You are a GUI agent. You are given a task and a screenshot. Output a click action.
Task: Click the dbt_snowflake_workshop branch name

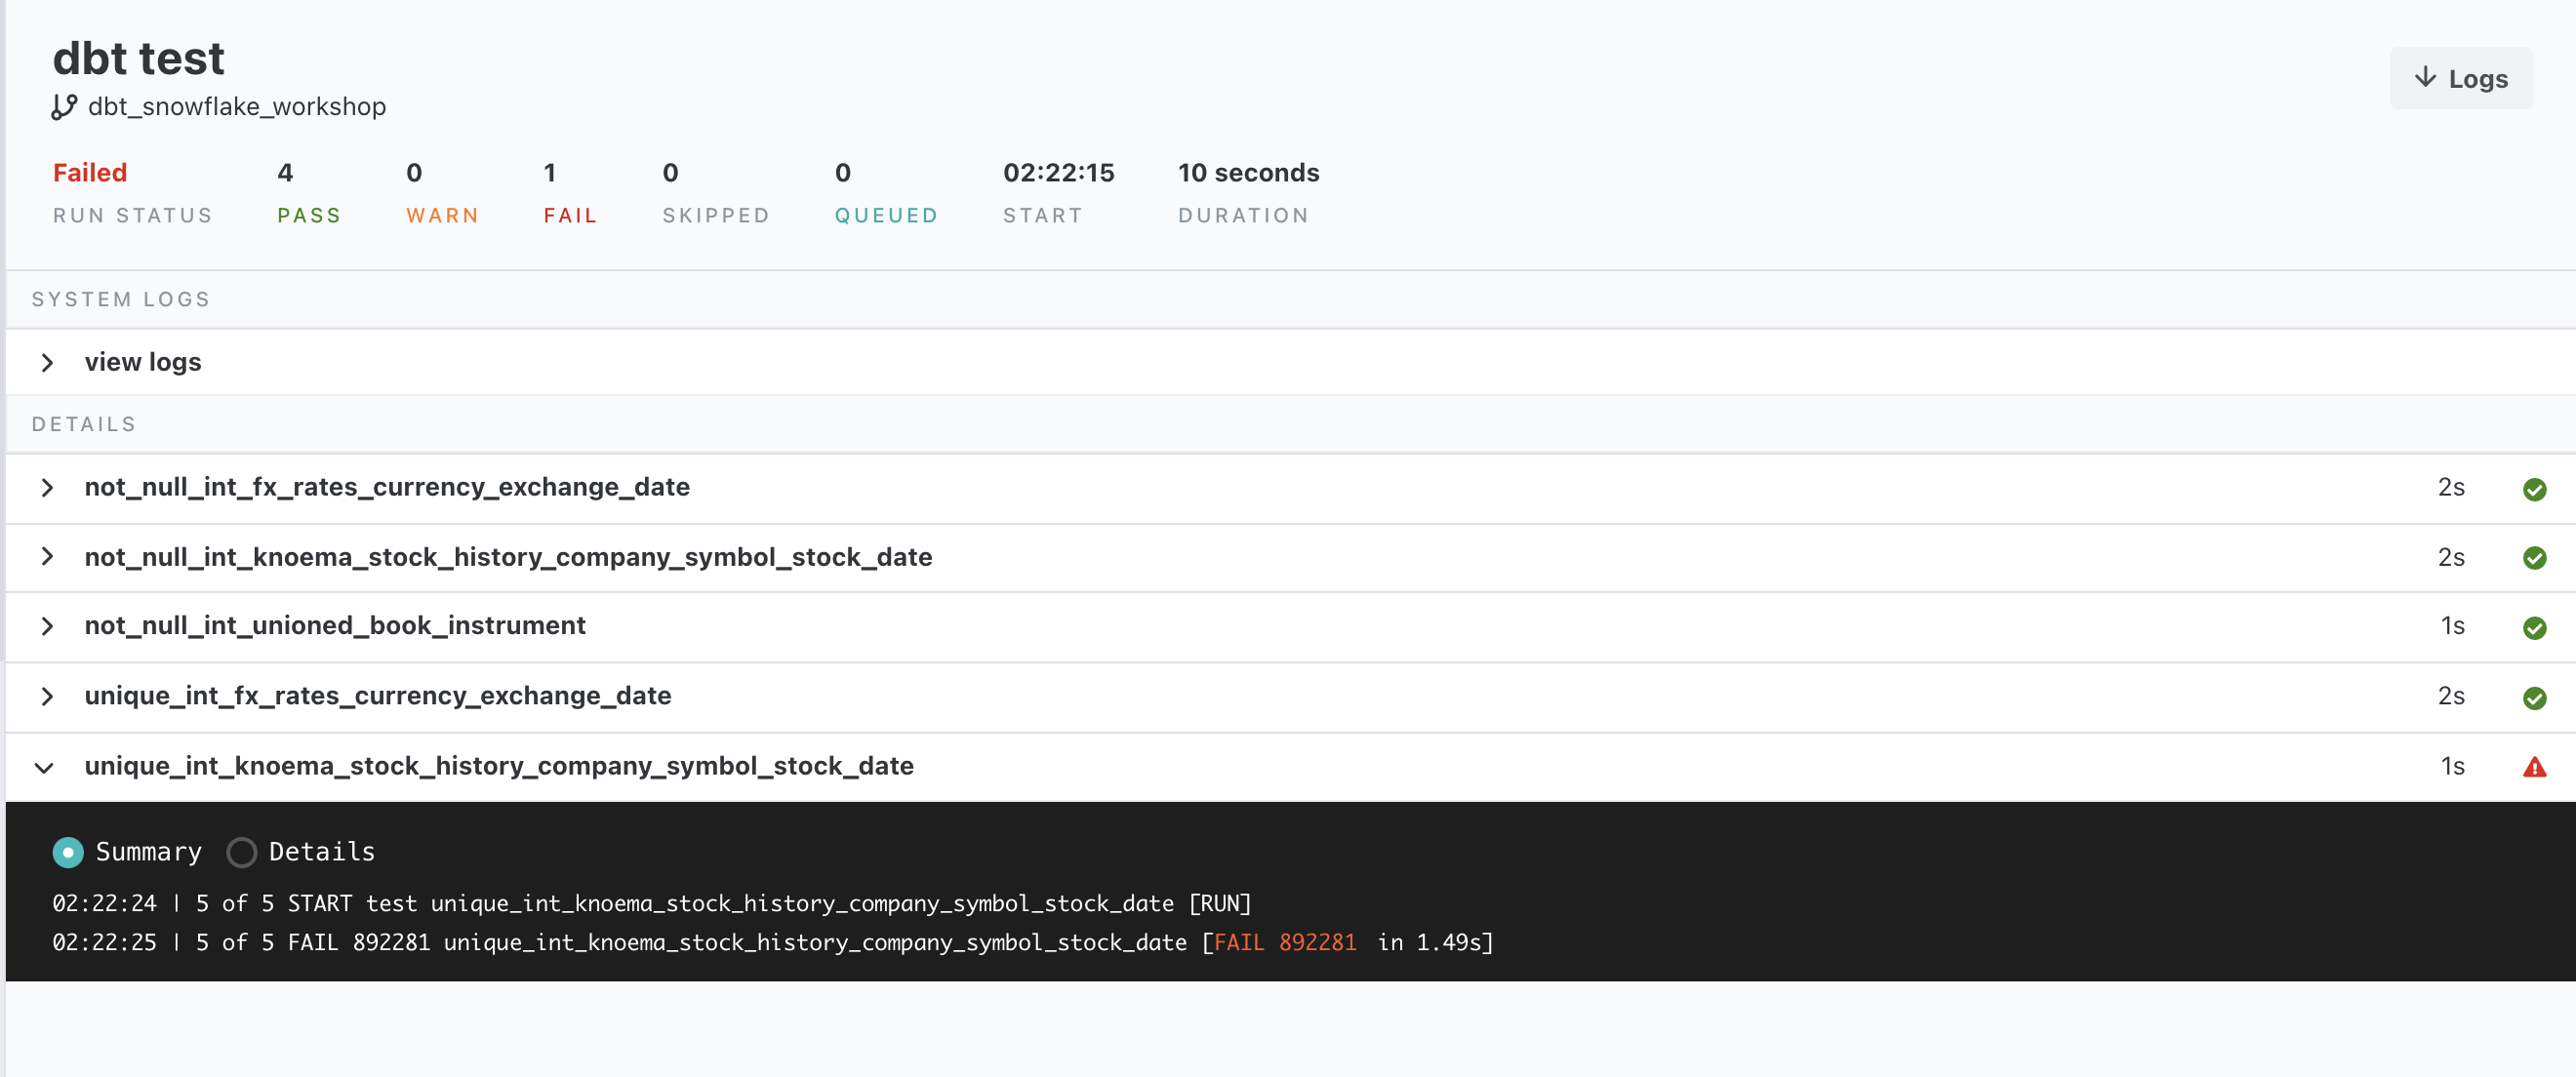pos(236,107)
